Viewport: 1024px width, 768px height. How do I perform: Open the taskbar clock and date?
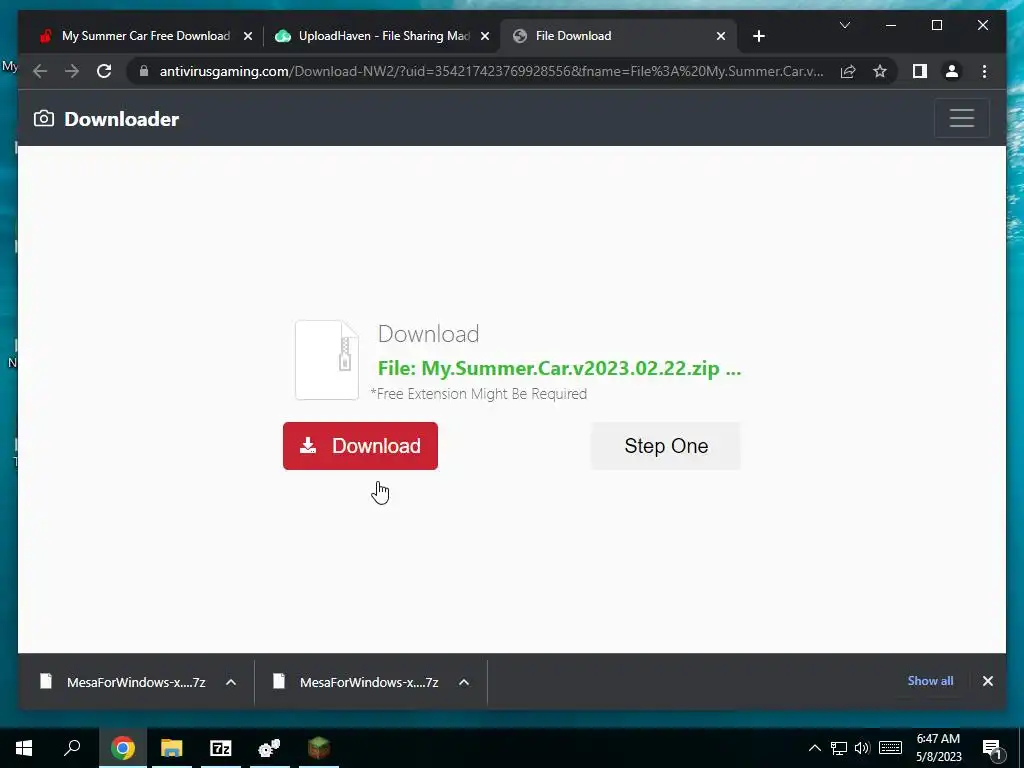click(938, 748)
